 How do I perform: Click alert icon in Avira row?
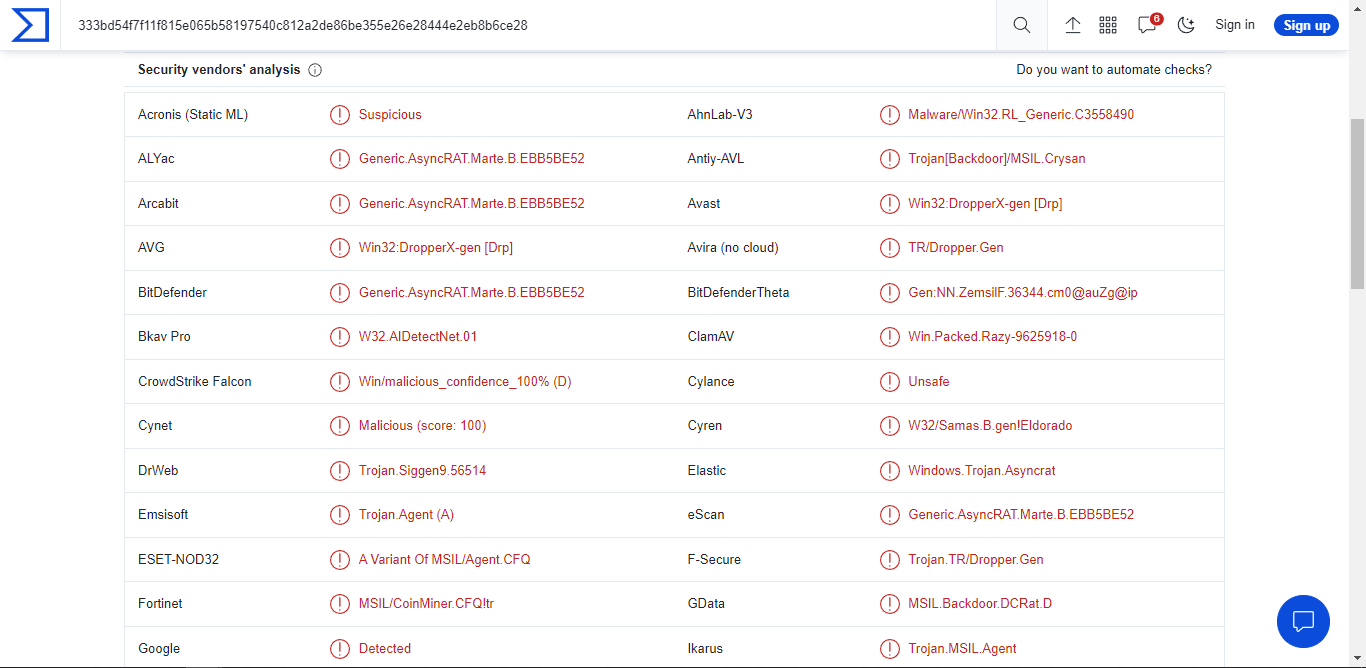pyautogui.click(x=890, y=248)
